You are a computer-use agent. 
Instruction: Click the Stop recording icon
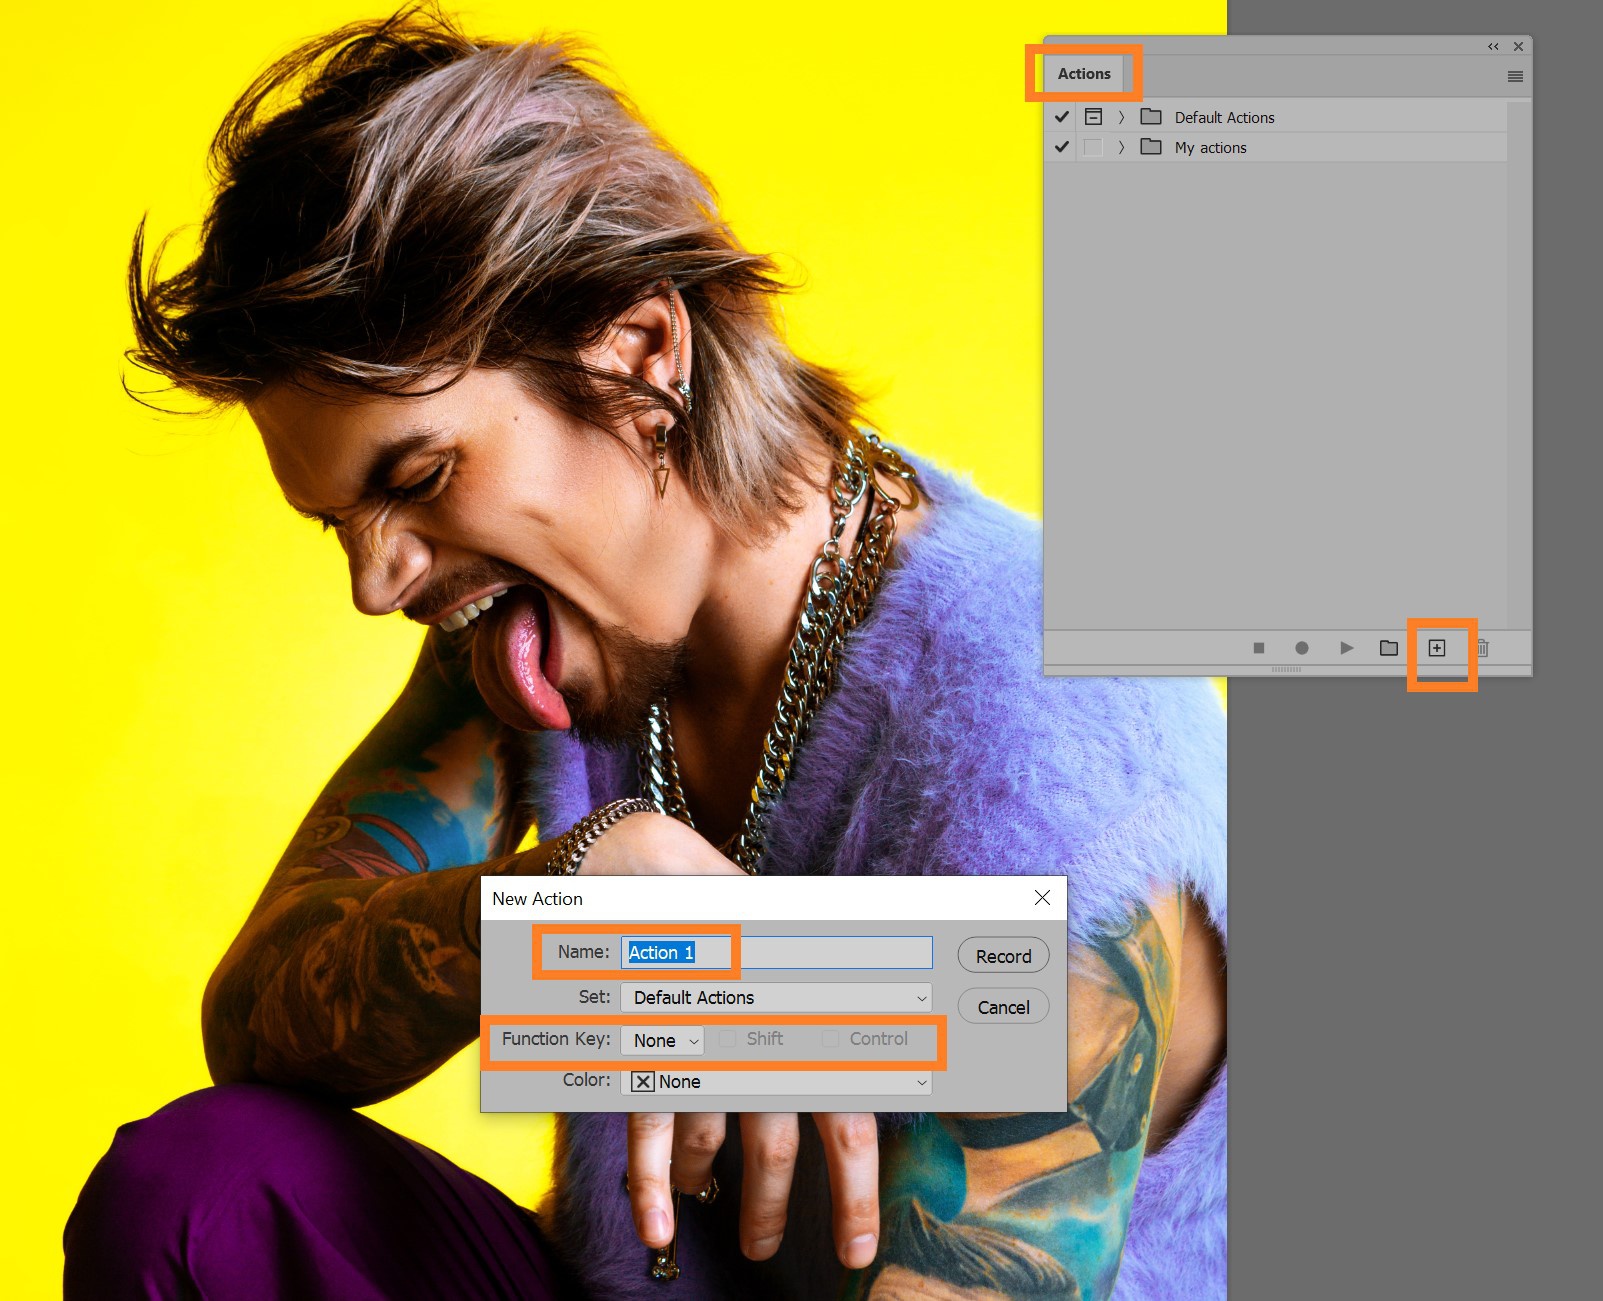1259,648
